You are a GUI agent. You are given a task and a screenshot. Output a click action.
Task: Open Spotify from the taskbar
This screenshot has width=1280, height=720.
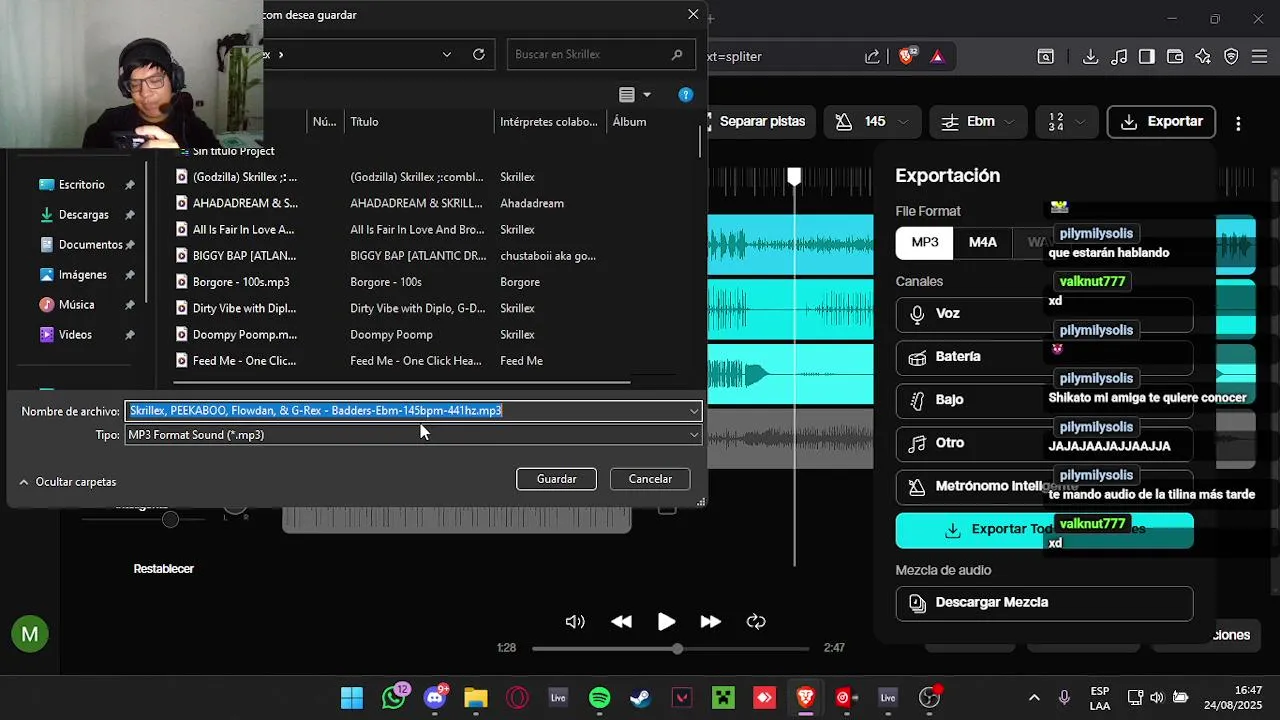(599, 698)
